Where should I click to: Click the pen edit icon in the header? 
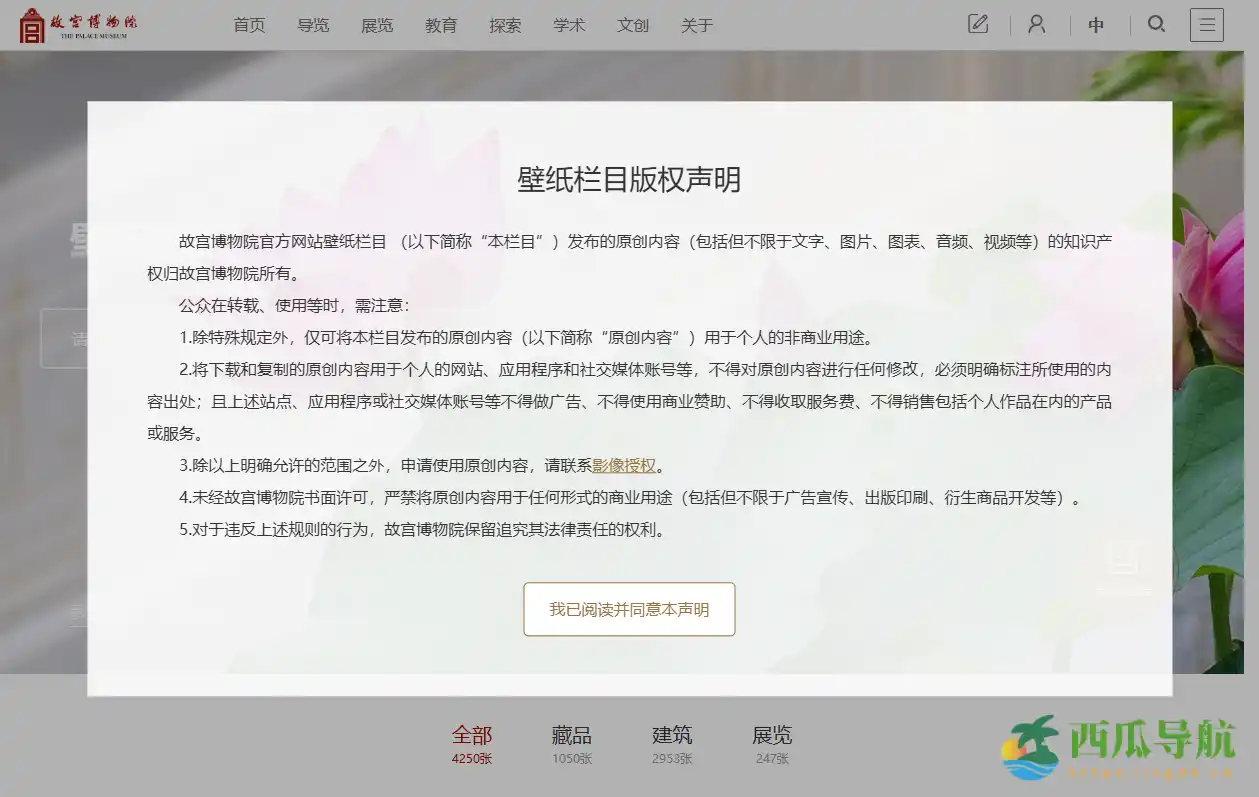point(978,24)
